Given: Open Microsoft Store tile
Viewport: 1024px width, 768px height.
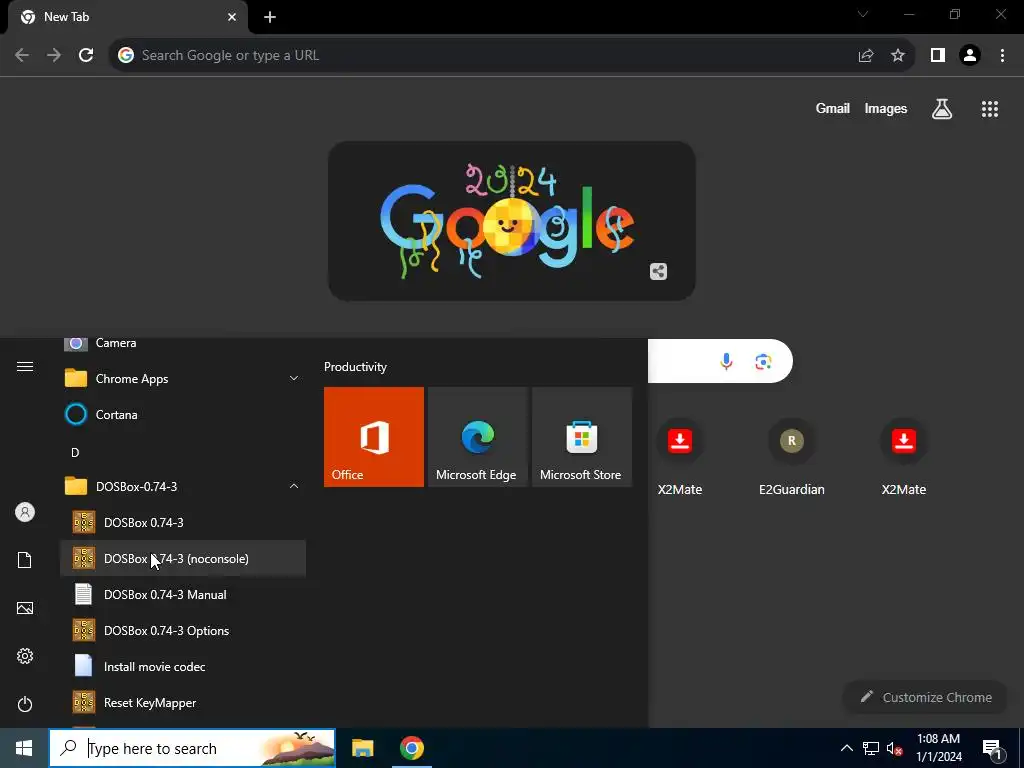Looking at the screenshot, I should [x=582, y=437].
